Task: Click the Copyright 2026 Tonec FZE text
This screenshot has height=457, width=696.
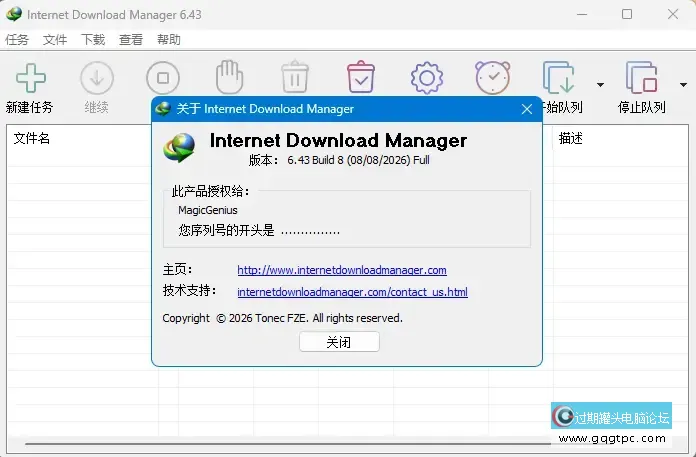Action: 282,318
